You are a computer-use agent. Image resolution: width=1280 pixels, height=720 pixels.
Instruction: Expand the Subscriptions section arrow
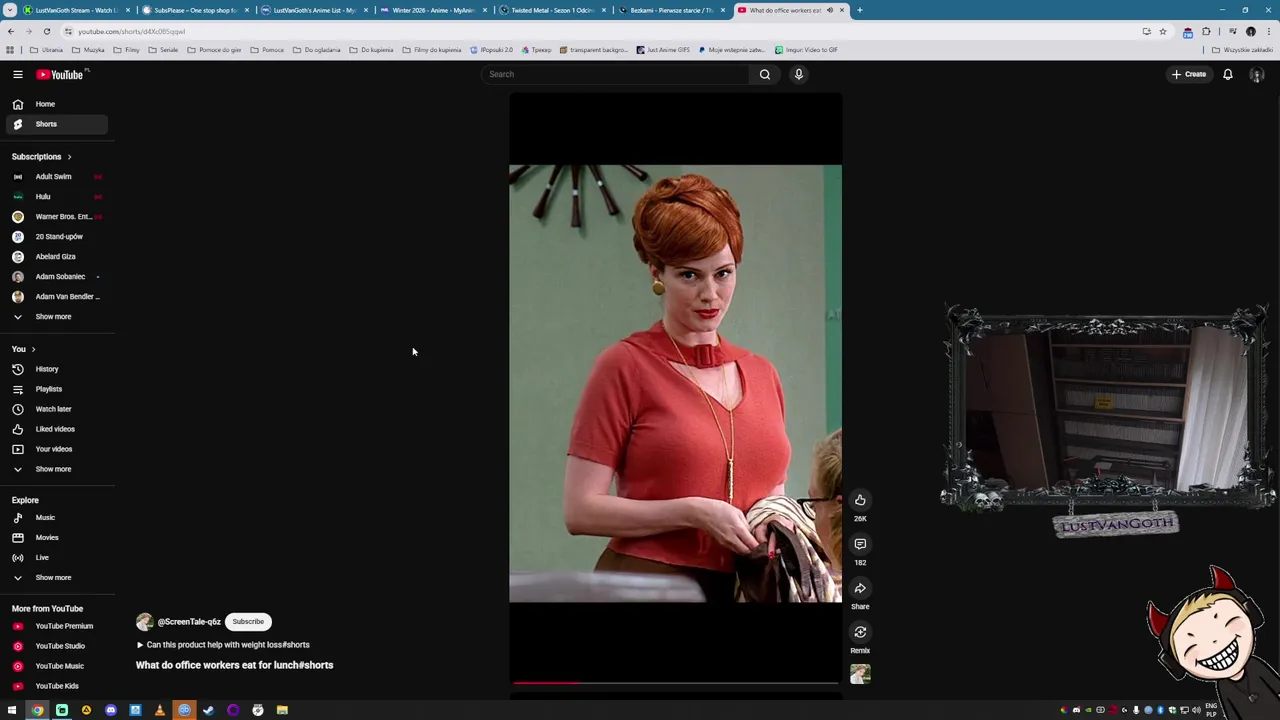[69, 157]
